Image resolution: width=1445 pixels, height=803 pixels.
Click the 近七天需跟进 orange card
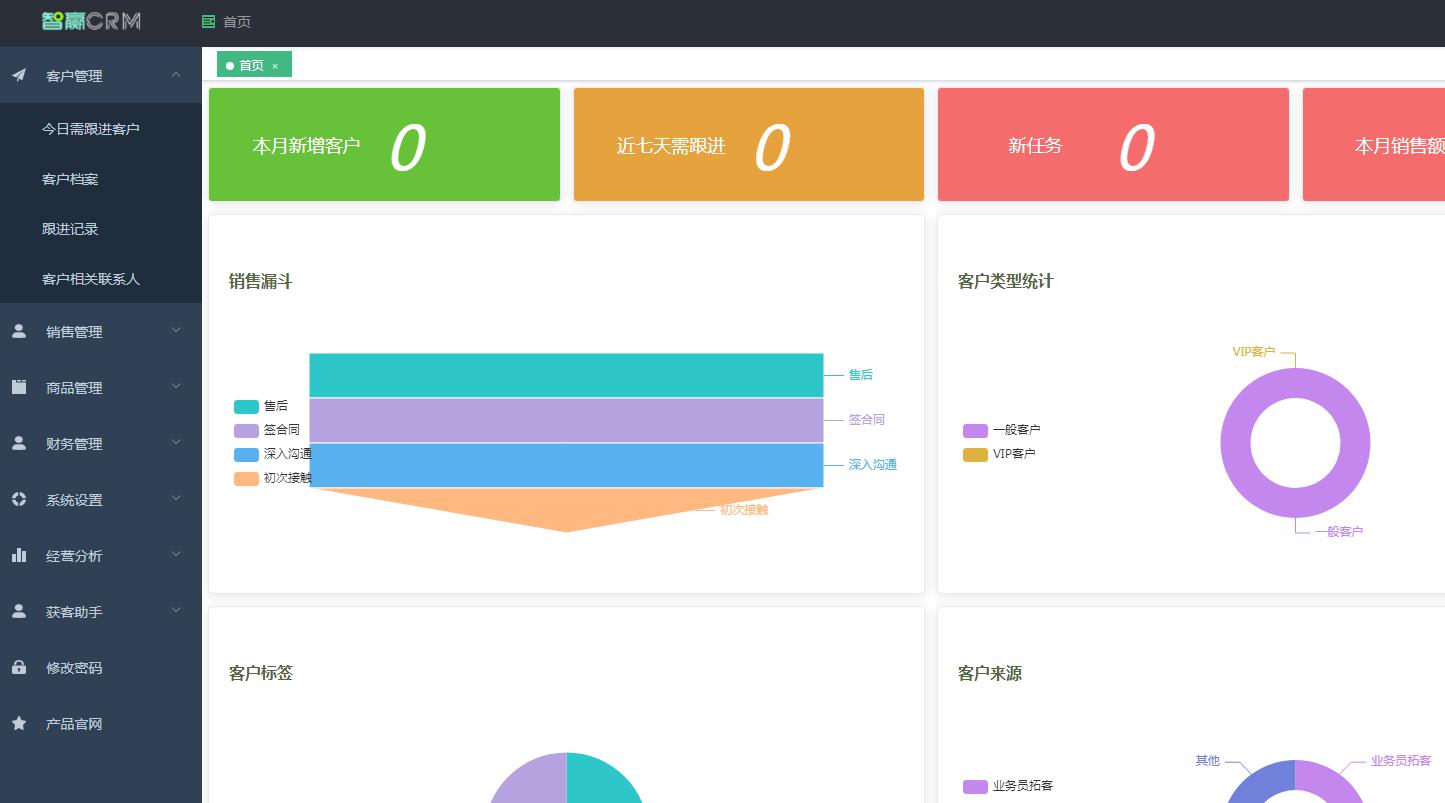click(749, 145)
